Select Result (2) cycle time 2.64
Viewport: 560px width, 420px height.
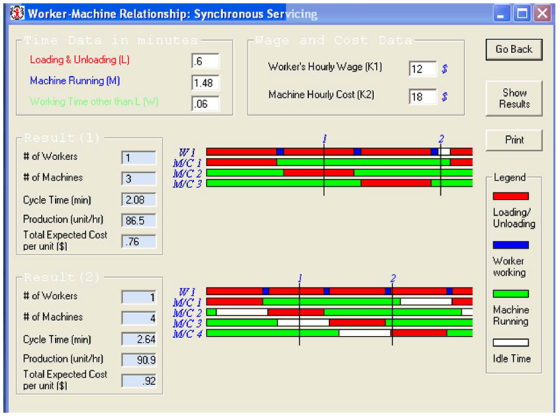click(x=139, y=339)
